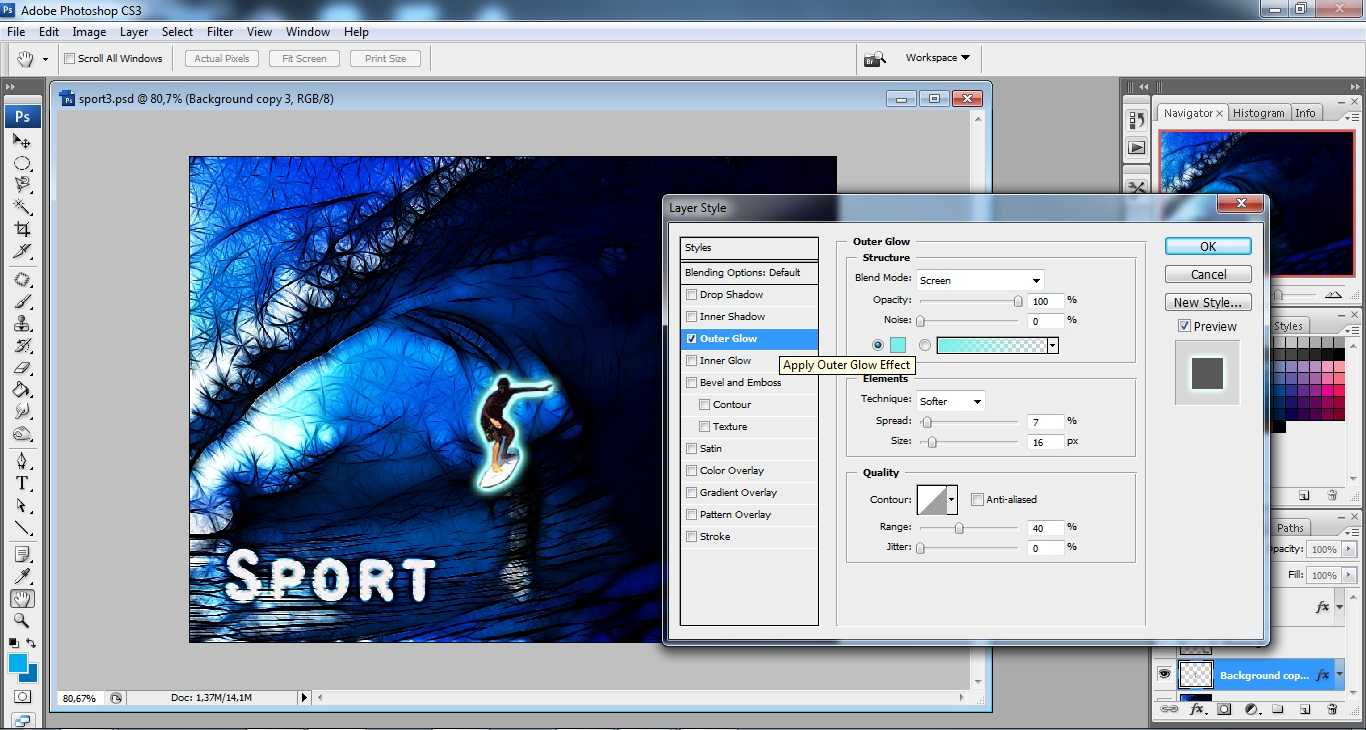Click the Actual Pixels button
The height and width of the screenshot is (730, 1366).
(222, 59)
